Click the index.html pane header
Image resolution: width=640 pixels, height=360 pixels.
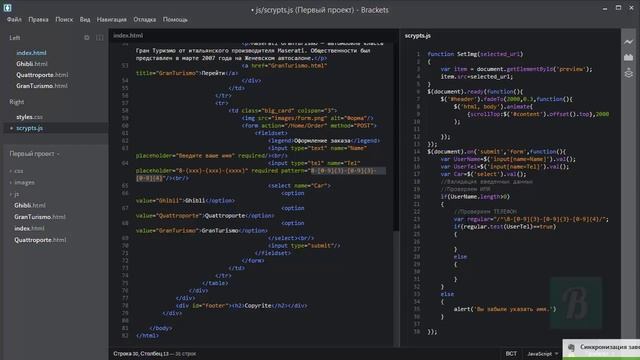[x=128, y=36]
